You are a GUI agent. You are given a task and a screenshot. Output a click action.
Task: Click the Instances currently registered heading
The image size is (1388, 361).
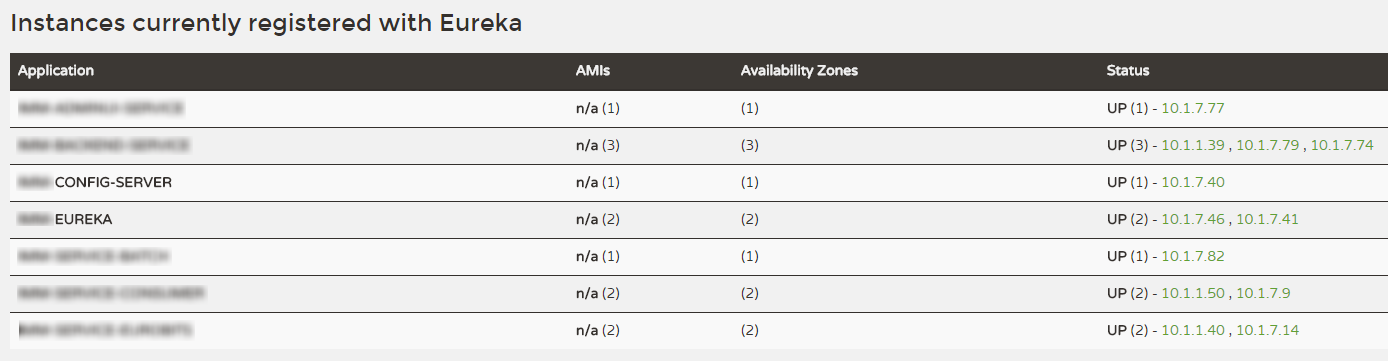266,24
